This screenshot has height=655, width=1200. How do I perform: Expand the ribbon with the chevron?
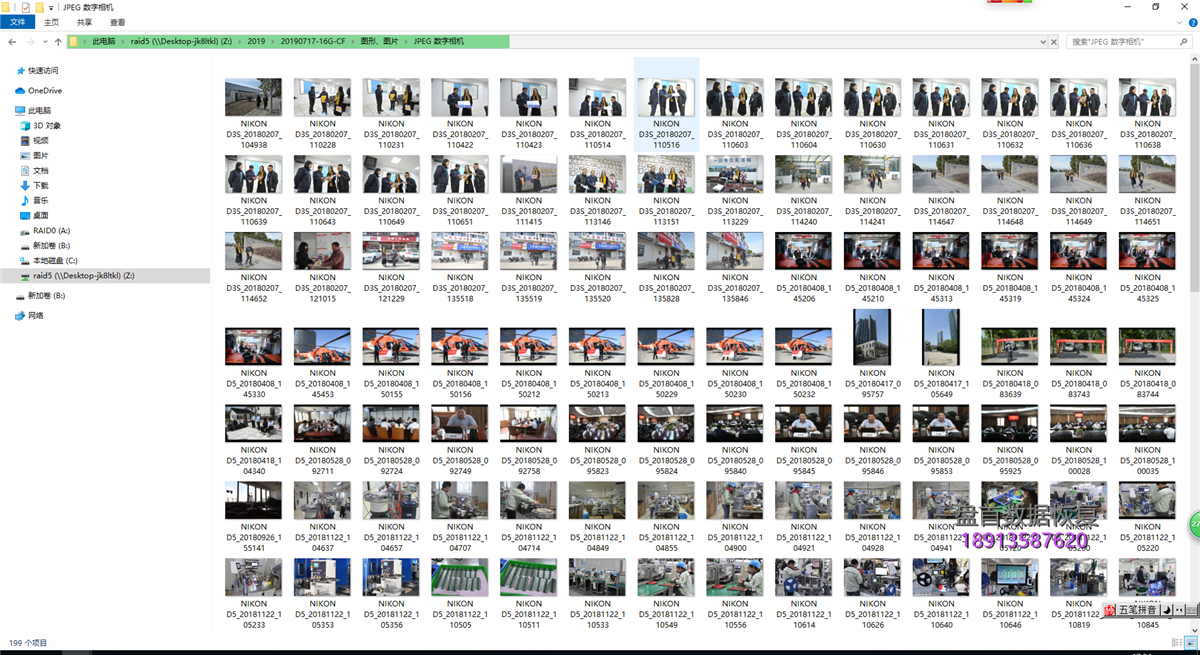point(1177,22)
